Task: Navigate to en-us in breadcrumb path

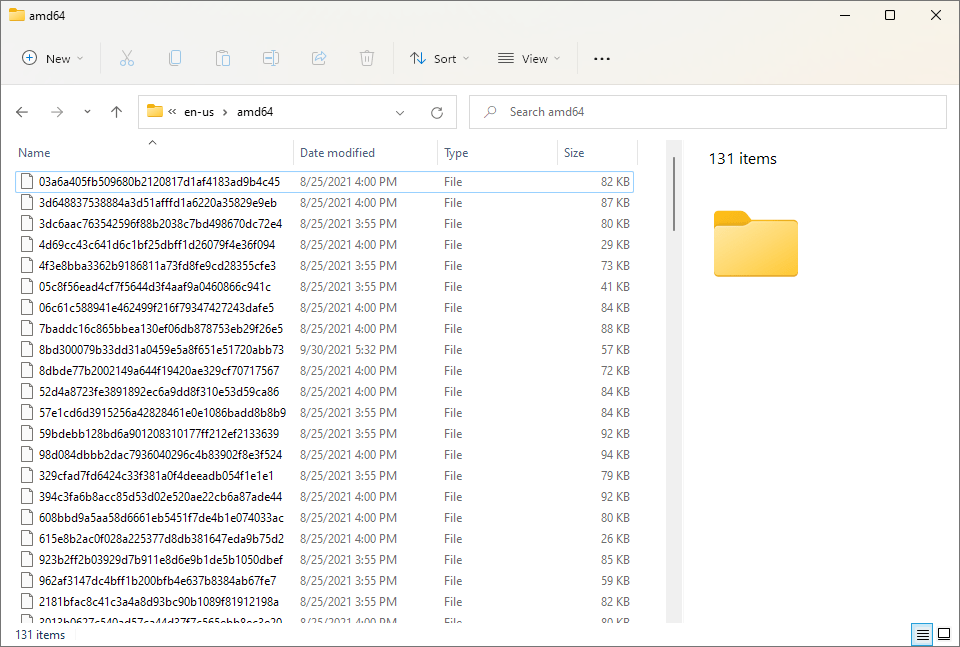Action: [199, 112]
